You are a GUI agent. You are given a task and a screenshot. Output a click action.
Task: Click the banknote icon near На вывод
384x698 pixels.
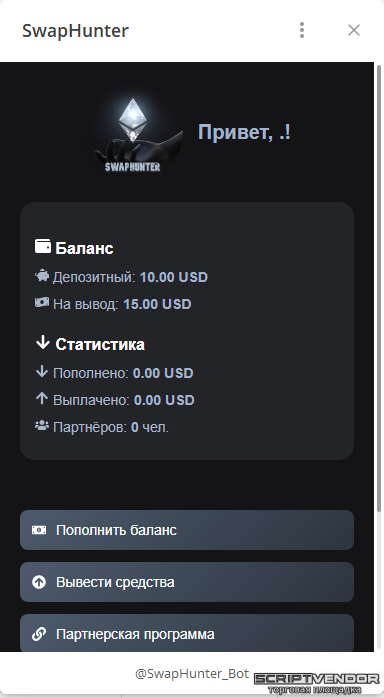tap(42, 303)
